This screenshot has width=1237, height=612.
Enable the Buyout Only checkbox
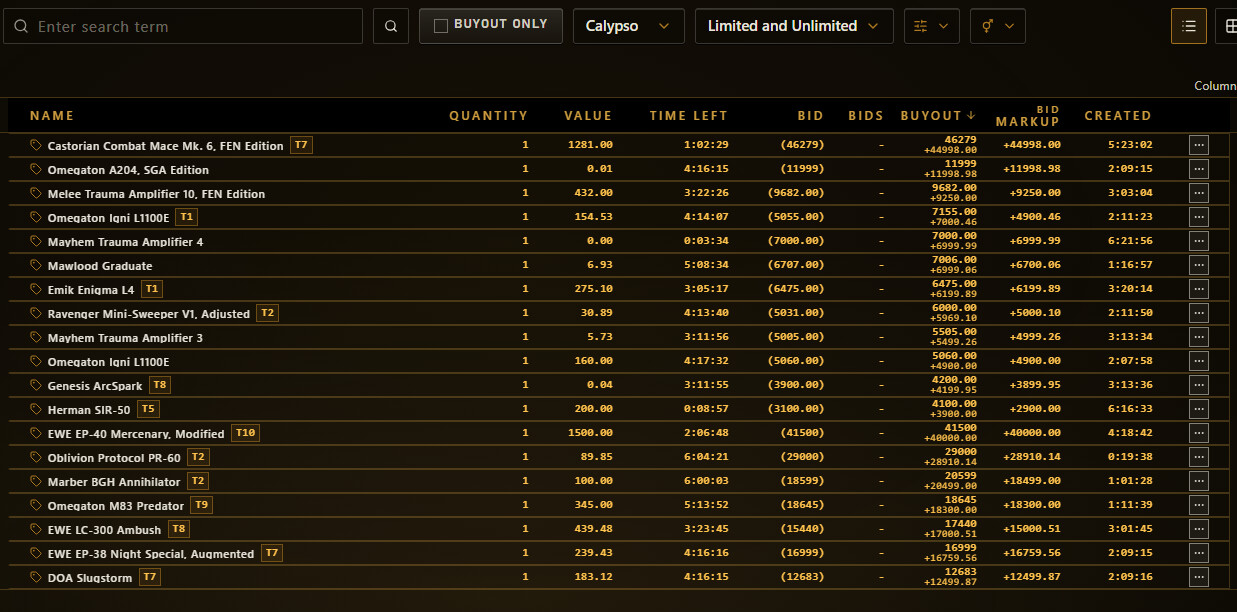[440, 26]
